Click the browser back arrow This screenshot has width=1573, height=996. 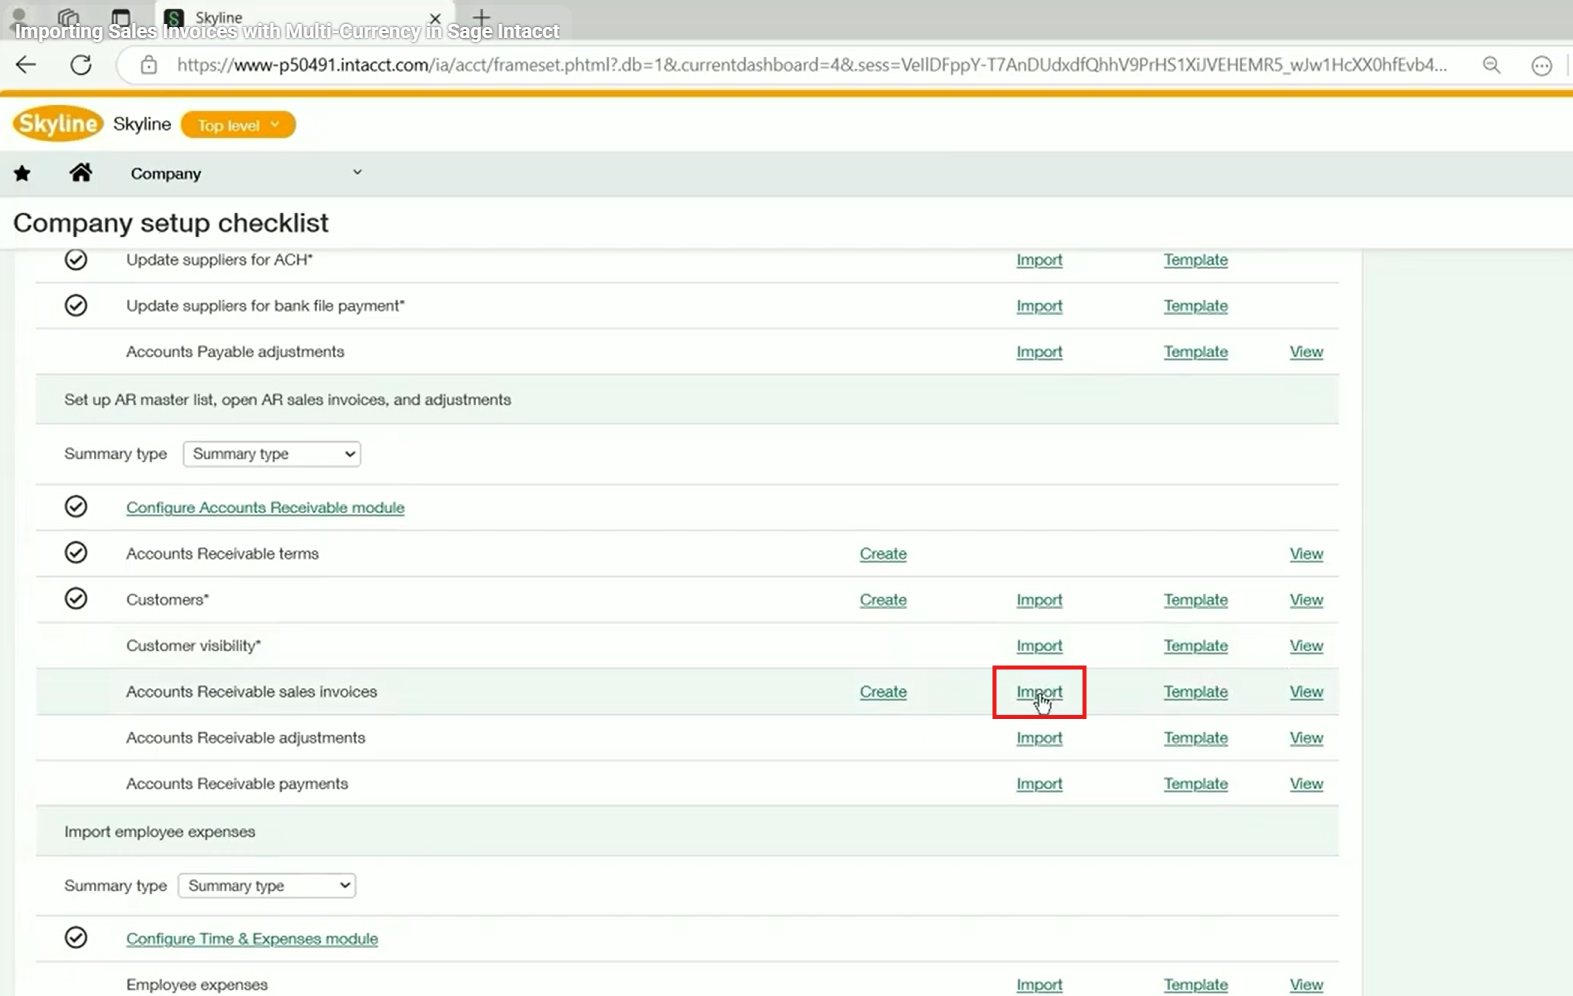tap(26, 65)
